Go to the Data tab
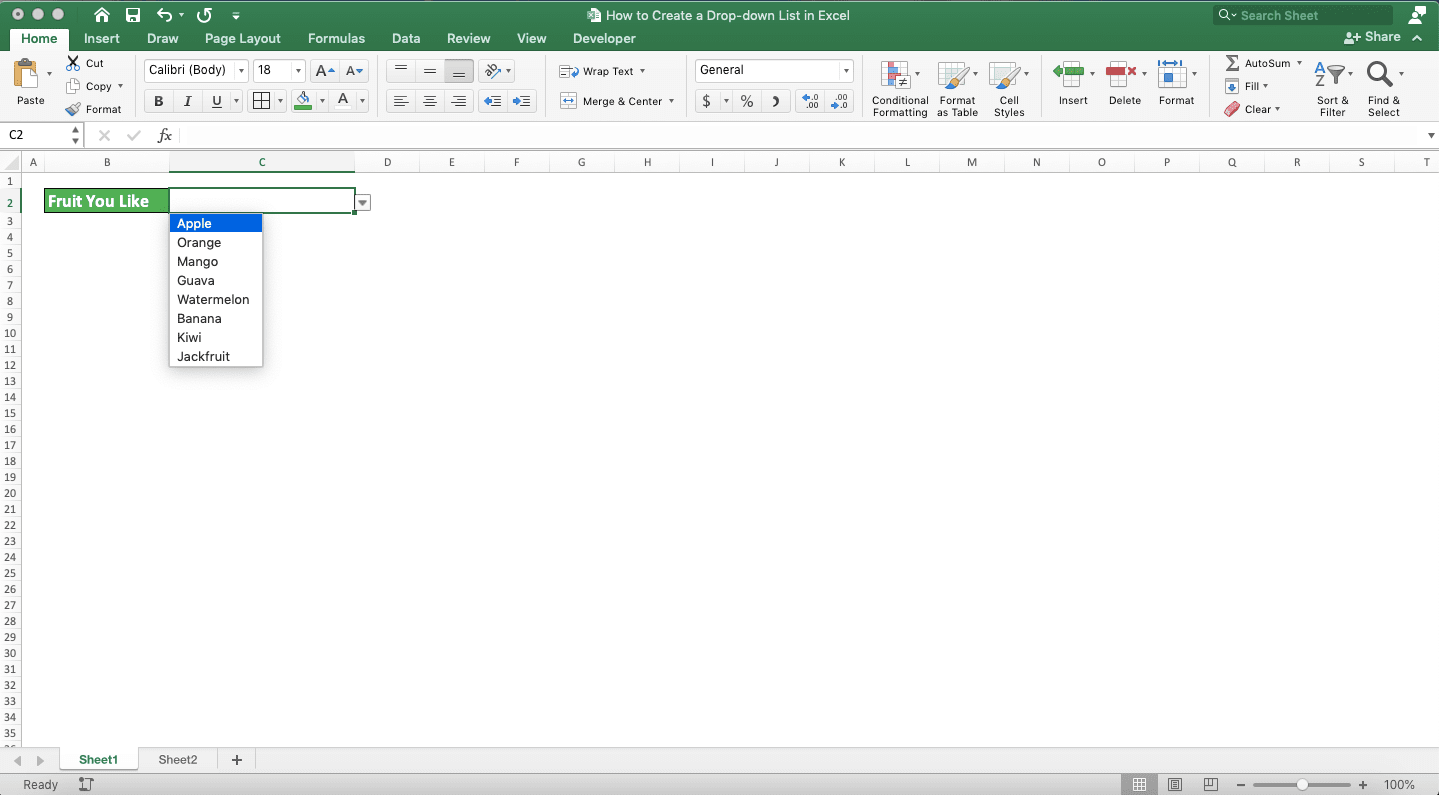The height and width of the screenshot is (795, 1439). click(x=406, y=38)
